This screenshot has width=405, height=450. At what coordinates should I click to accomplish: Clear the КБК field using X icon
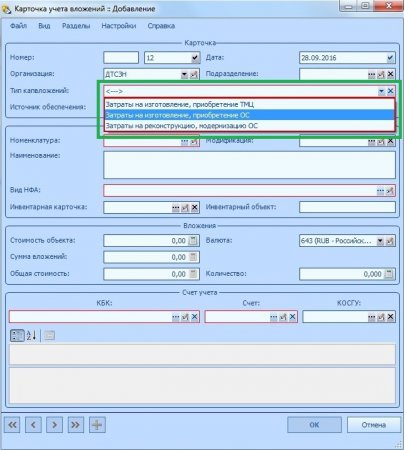pos(195,317)
